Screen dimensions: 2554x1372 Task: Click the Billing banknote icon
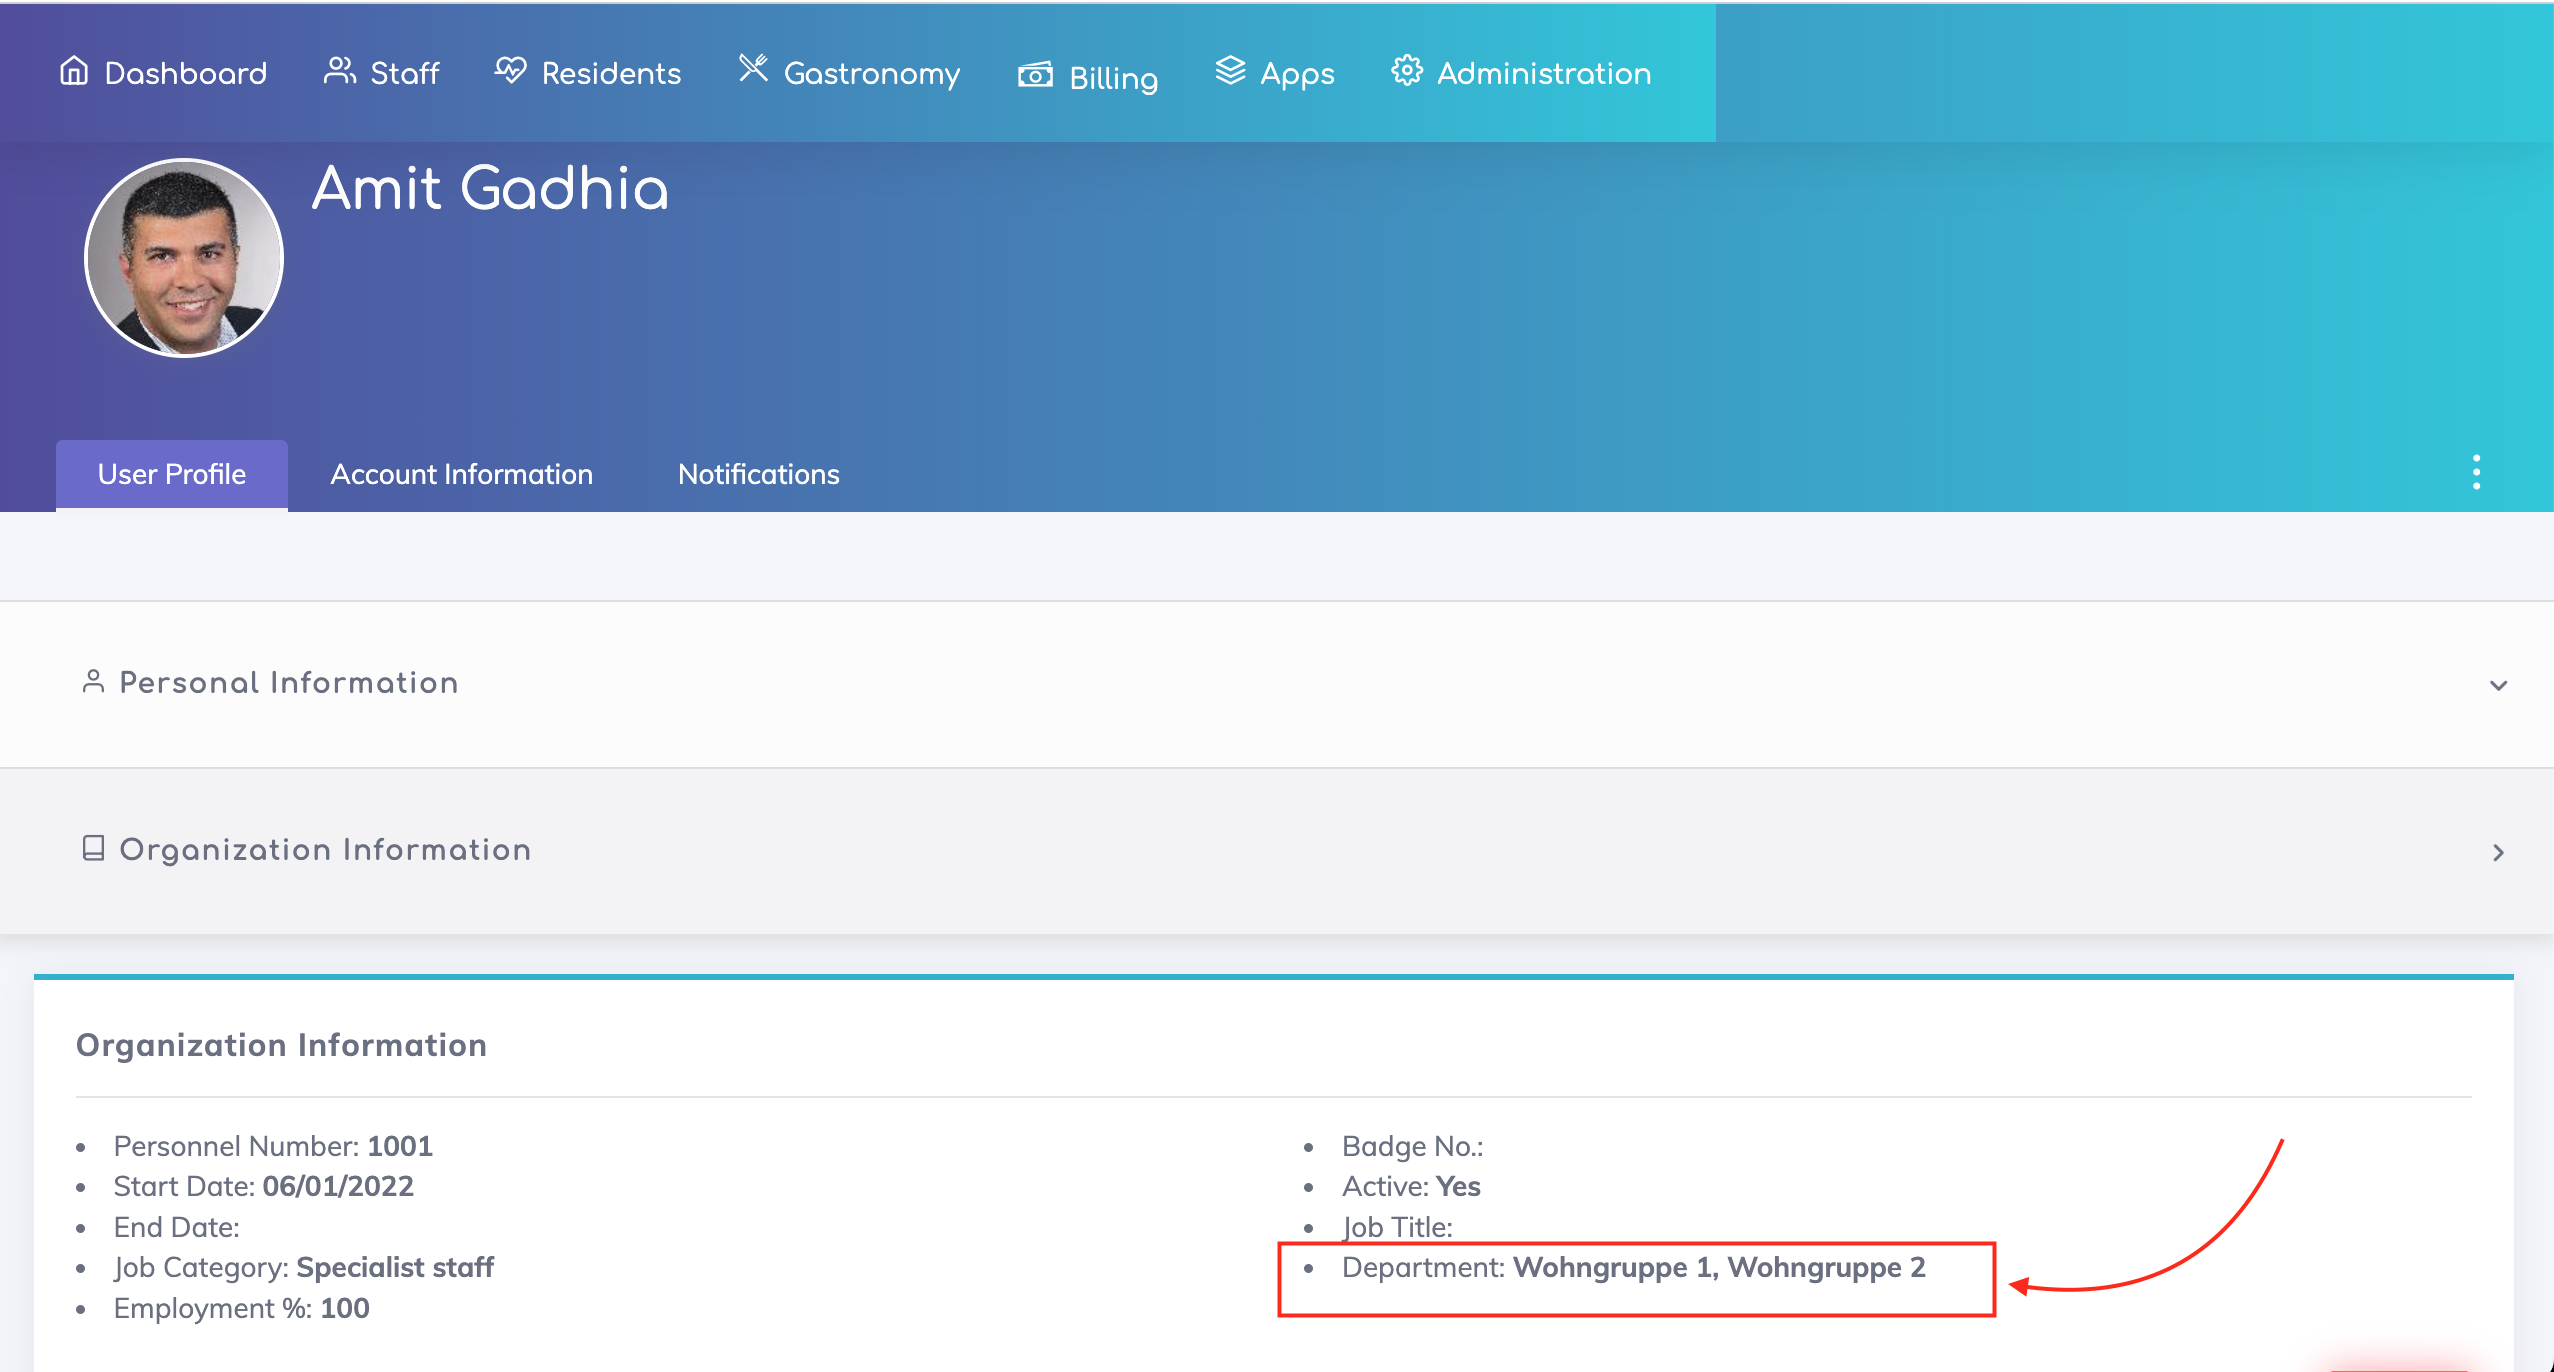pos(1035,75)
